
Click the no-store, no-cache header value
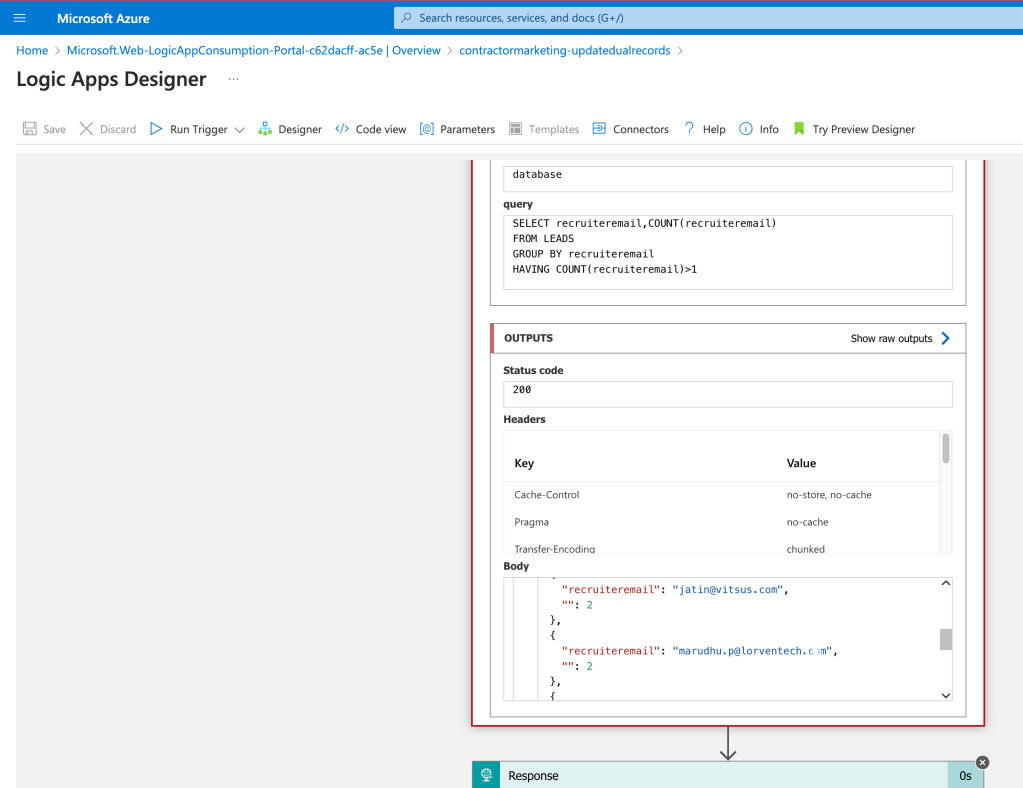coord(829,494)
